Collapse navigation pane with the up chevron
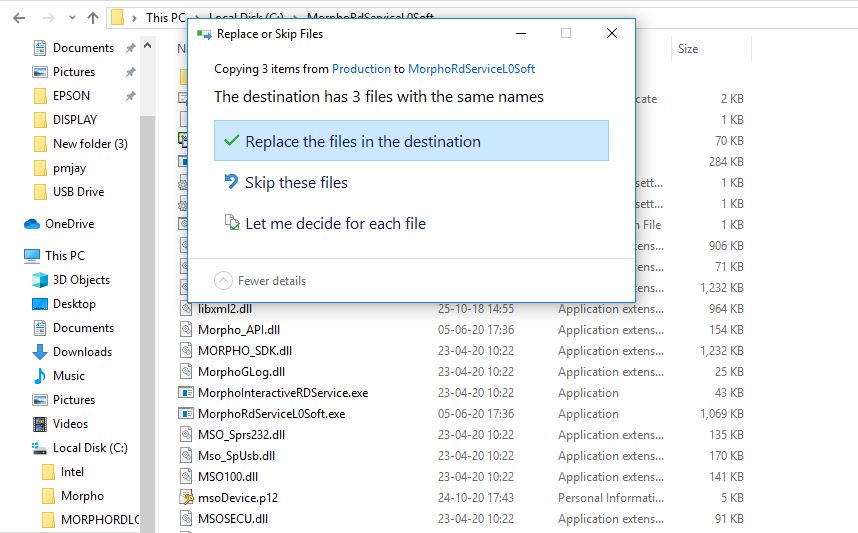Image resolution: width=858 pixels, height=533 pixels. tap(147, 47)
